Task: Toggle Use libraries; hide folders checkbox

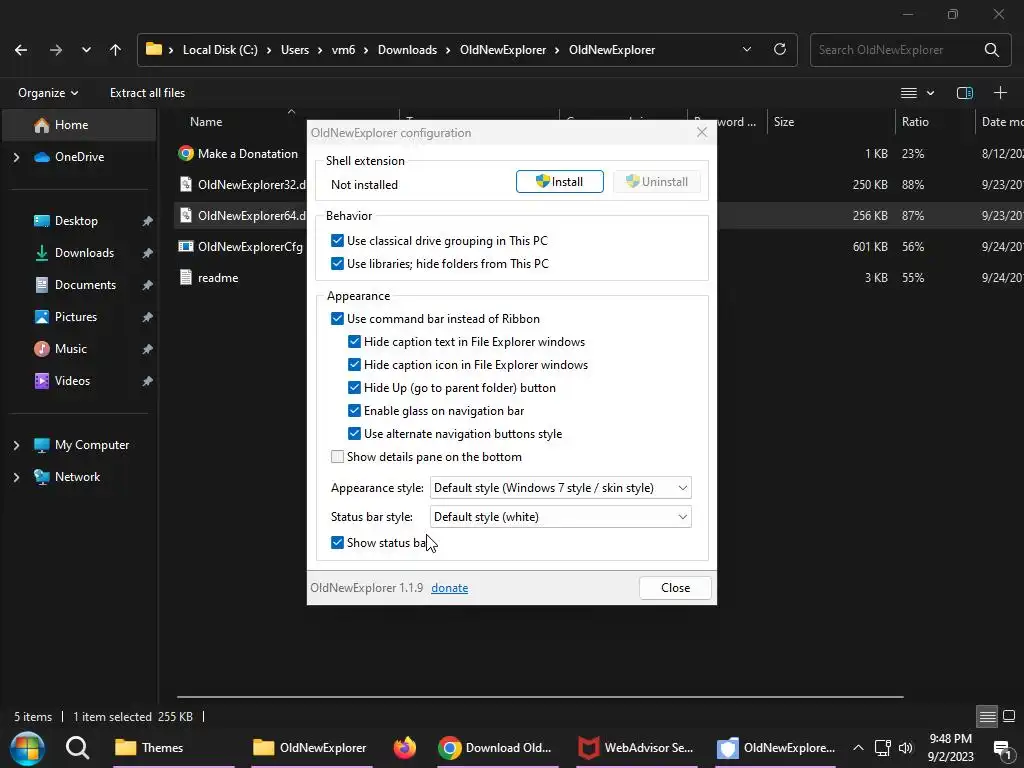Action: point(337,263)
